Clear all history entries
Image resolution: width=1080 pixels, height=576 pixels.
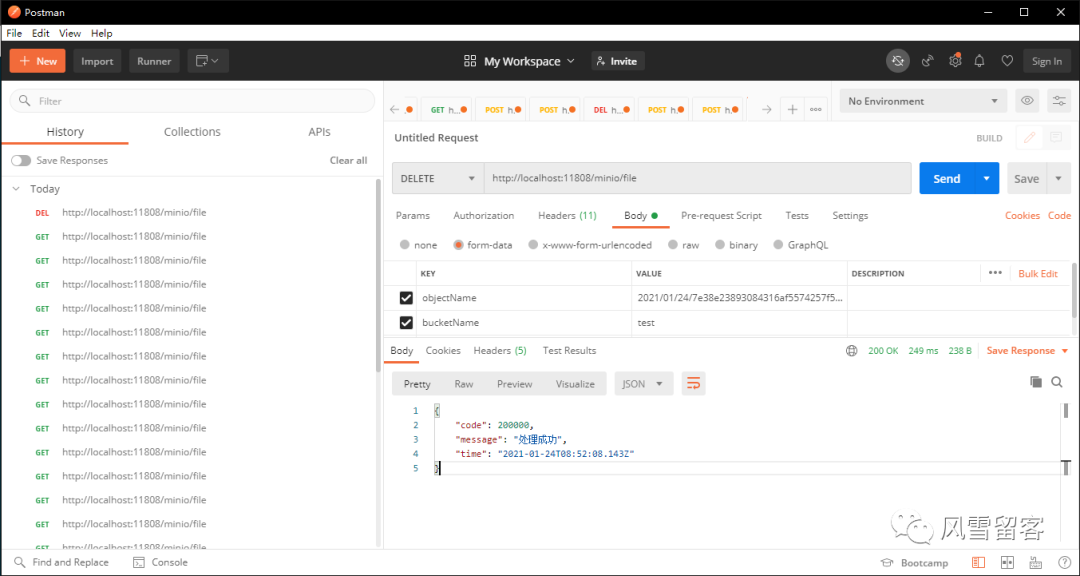(349, 161)
